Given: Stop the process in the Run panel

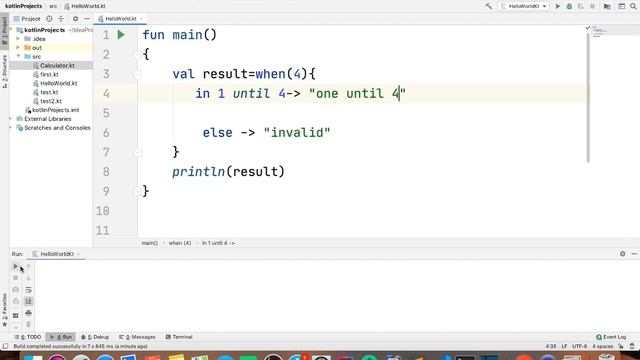Looking at the screenshot, I should tap(16, 278).
